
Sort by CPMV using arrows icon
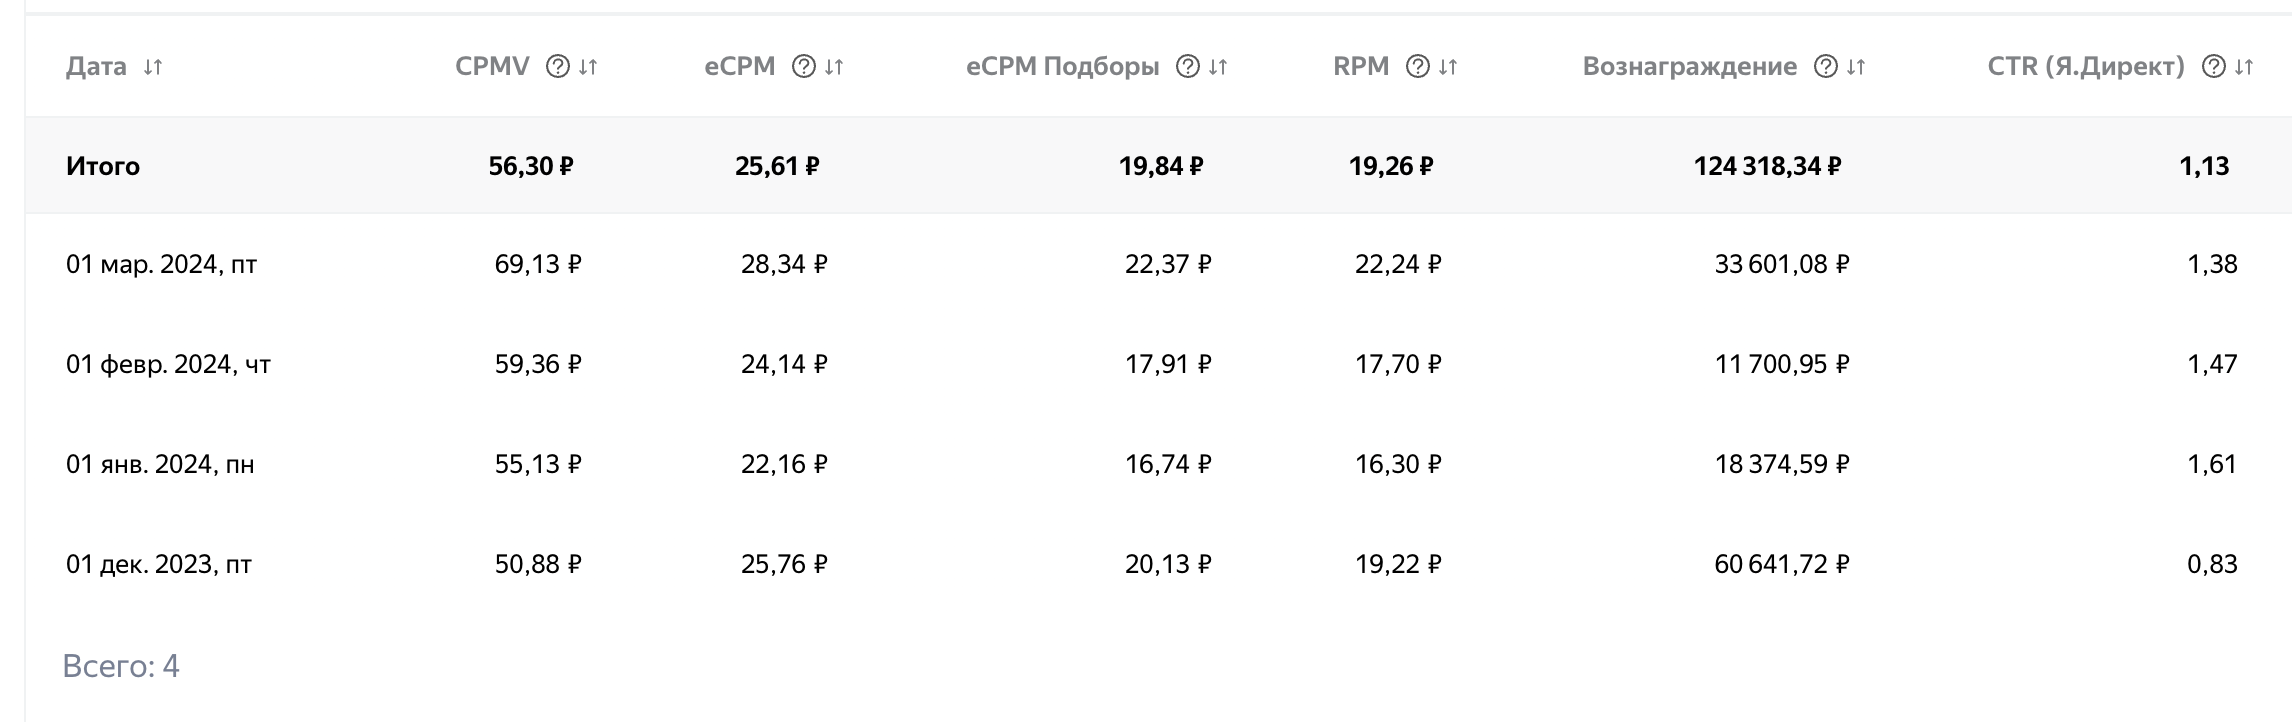[588, 67]
